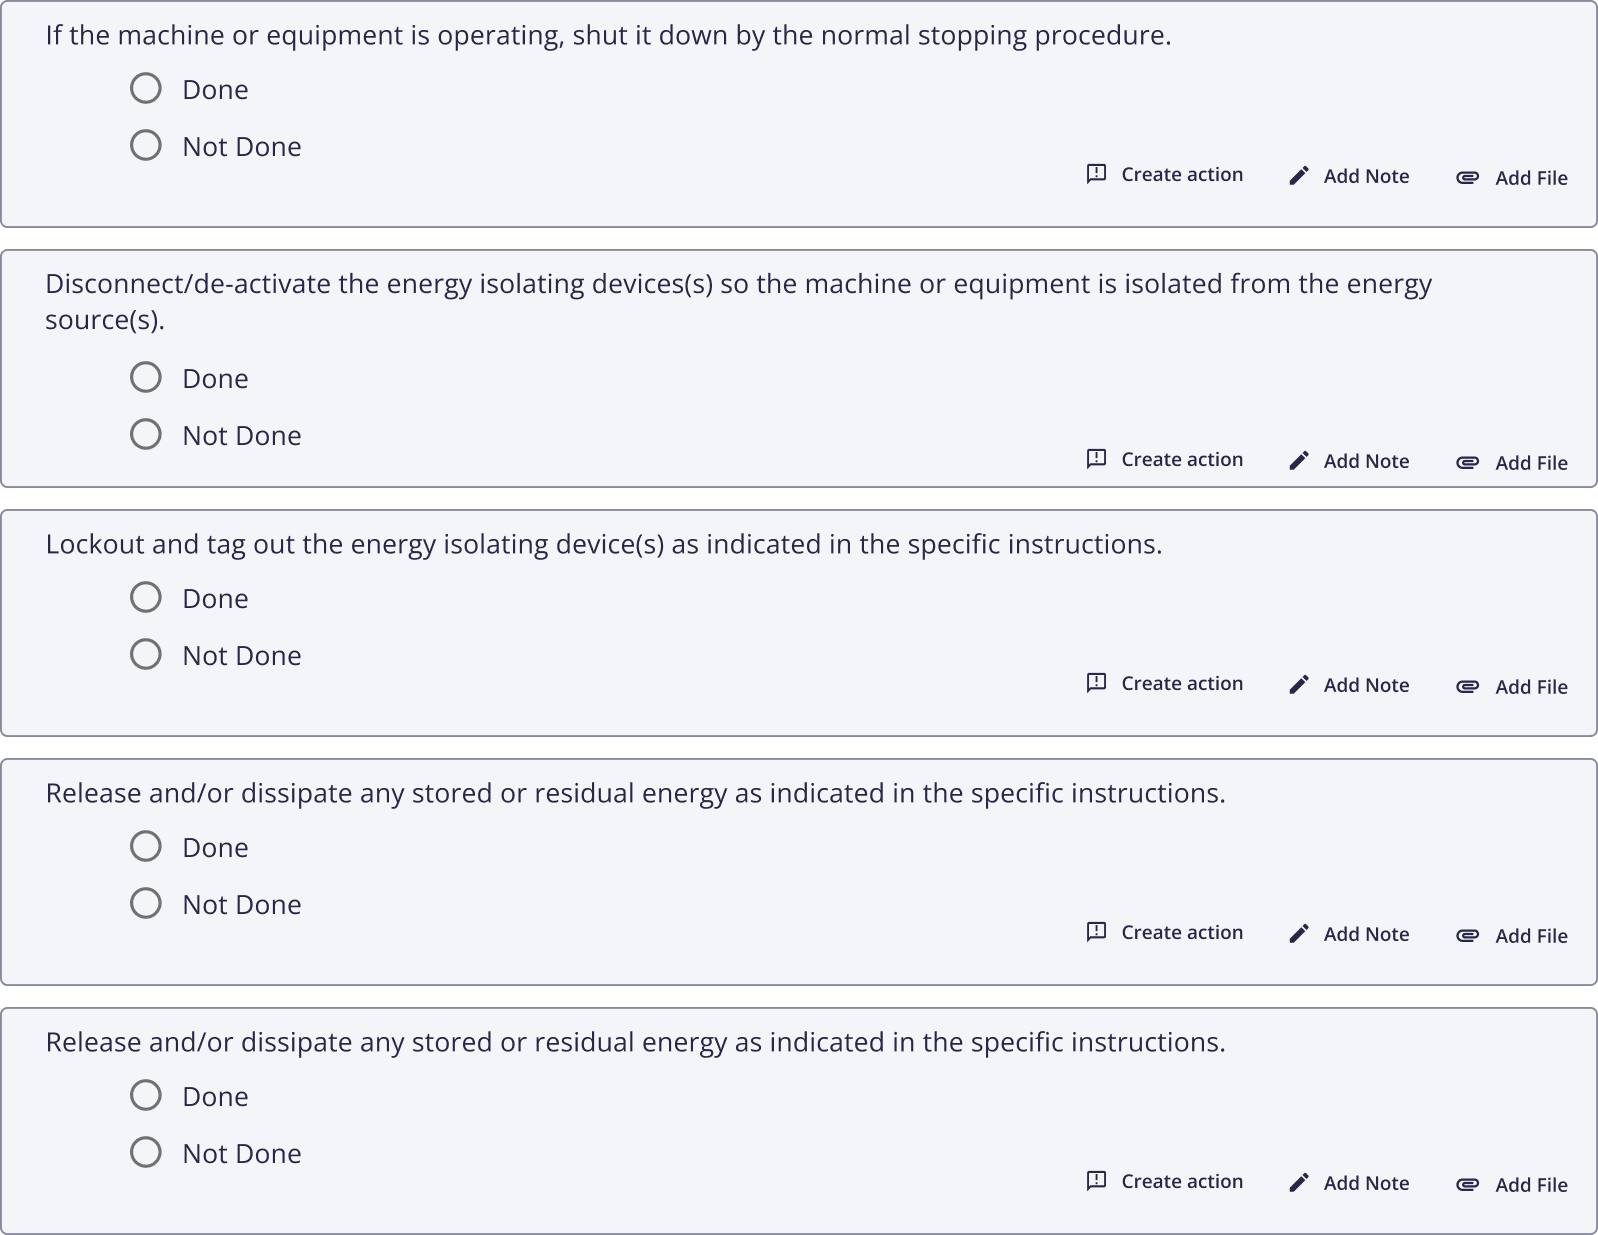
Task: Click Add File text for Disconnect/de-activate question
Action: pyautogui.click(x=1531, y=463)
